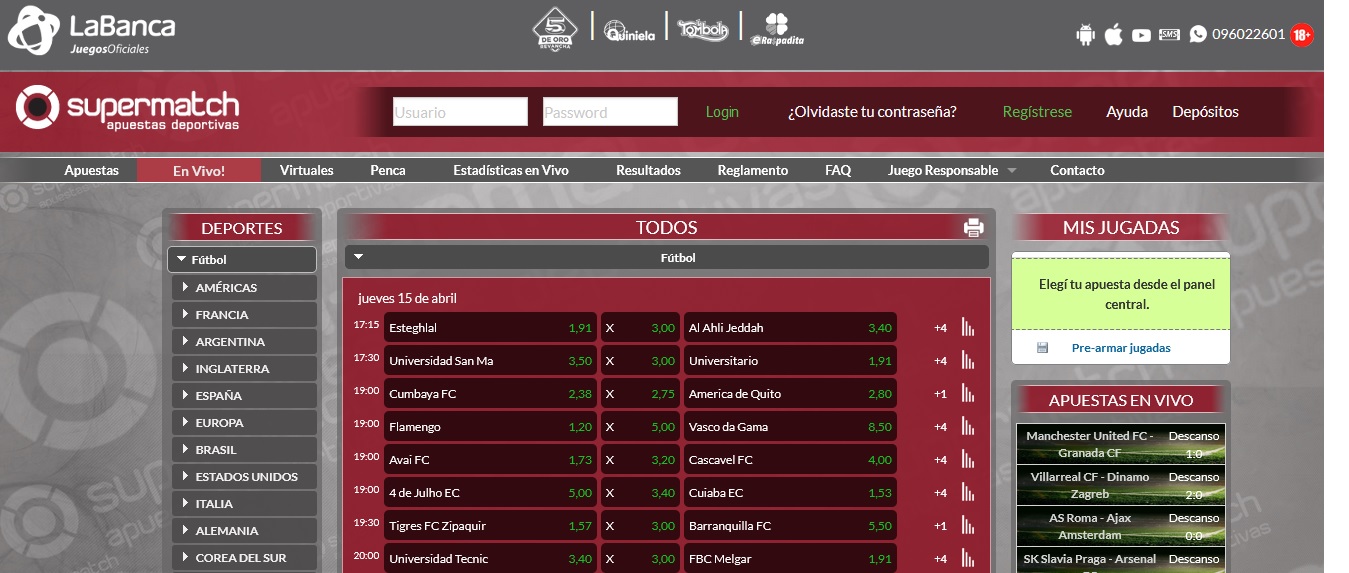The image size is (1349, 573).
Task: Expand the ESTADOS UNIDOS region
Action: 244,476
